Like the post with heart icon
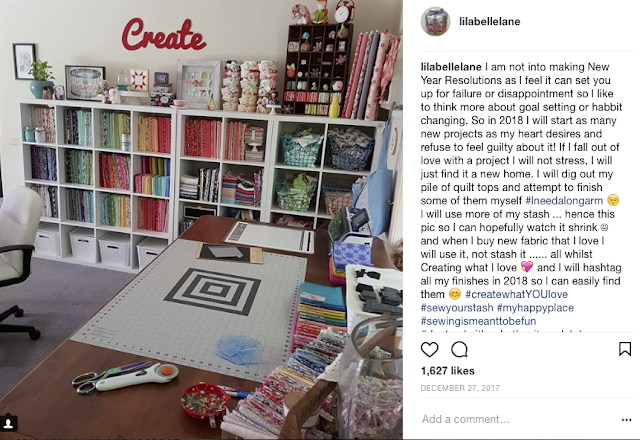The width and height of the screenshot is (640, 440). click(429, 350)
